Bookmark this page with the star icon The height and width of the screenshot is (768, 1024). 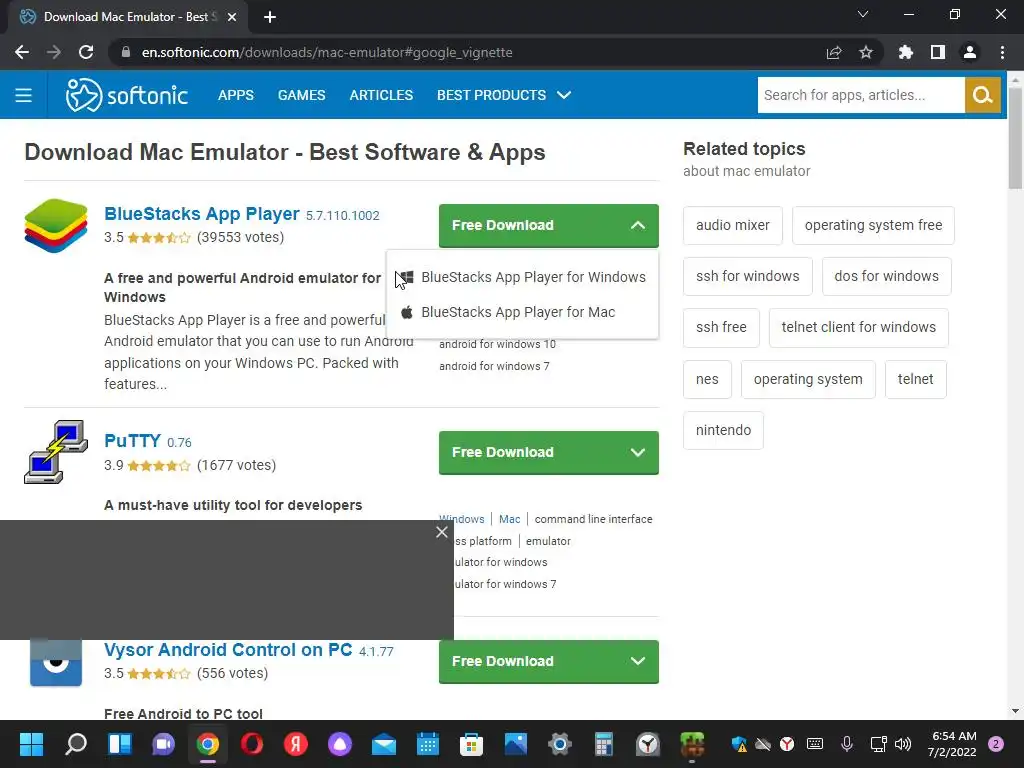pyautogui.click(x=866, y=52)
